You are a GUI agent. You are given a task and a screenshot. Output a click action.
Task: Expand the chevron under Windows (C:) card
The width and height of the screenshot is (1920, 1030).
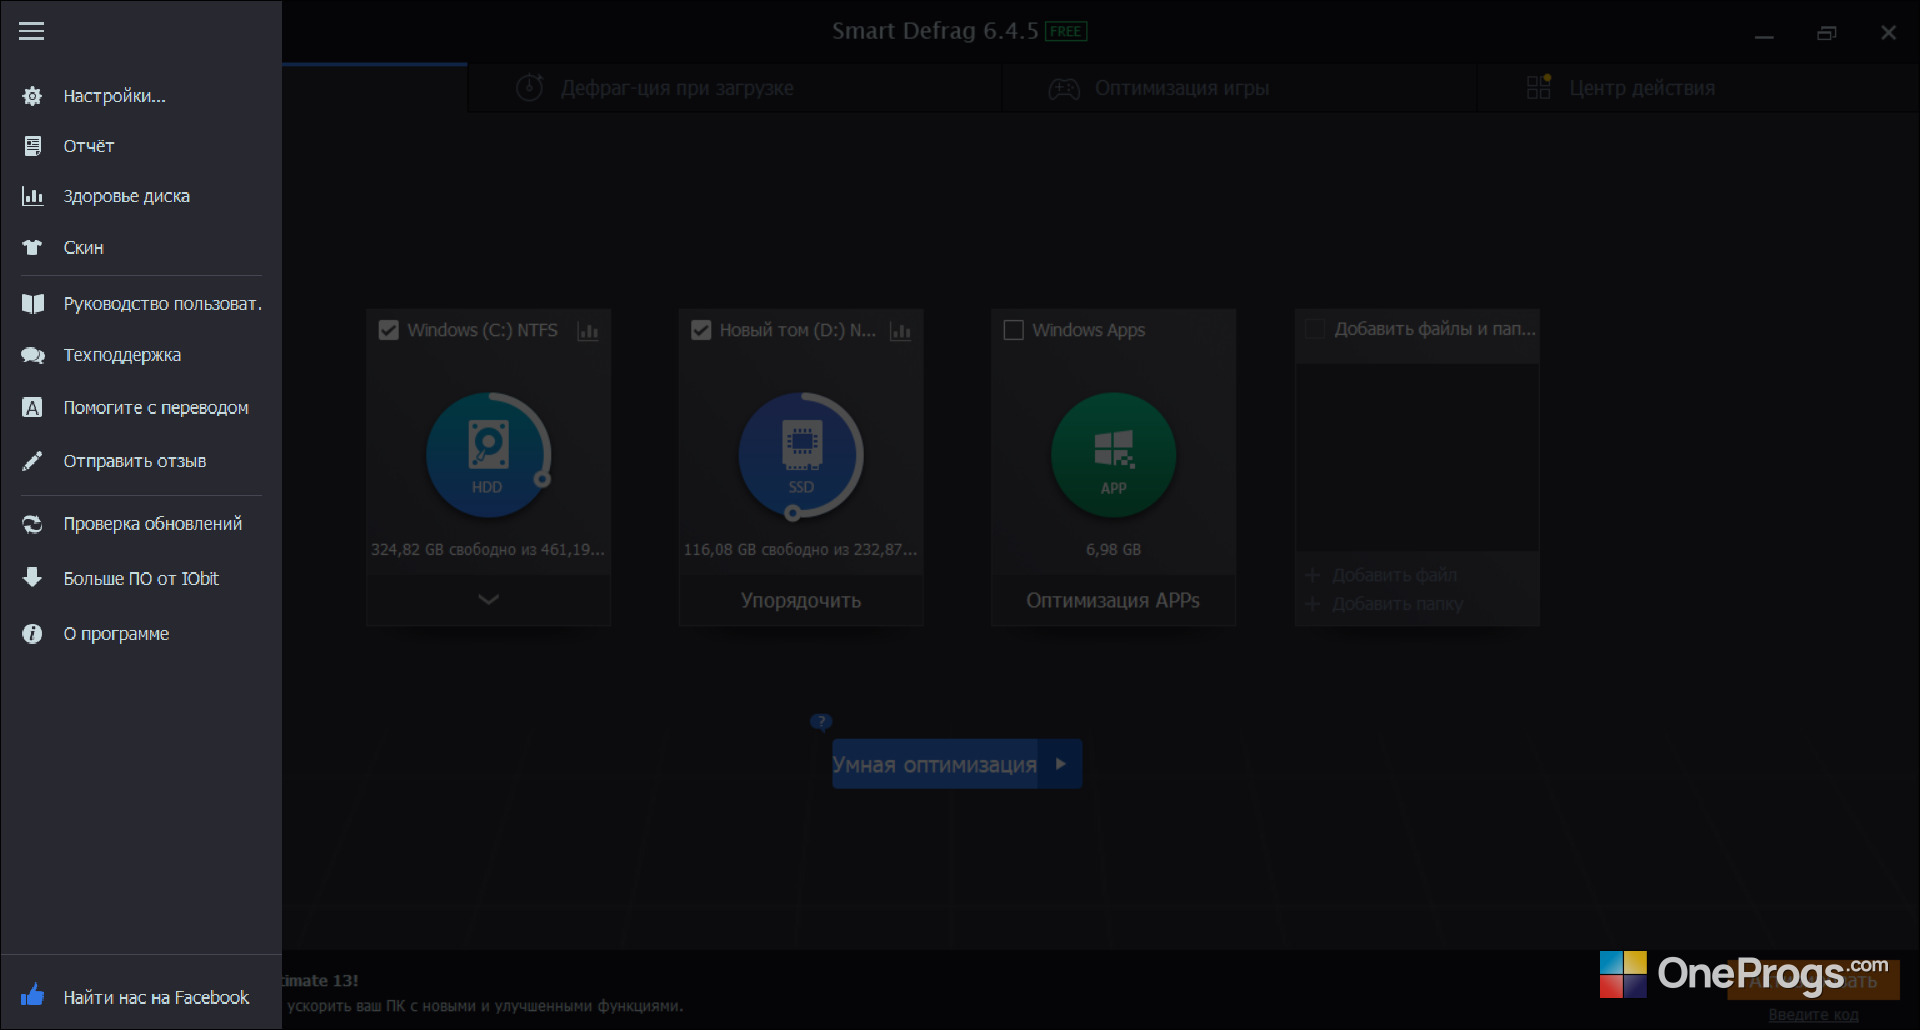488,599
